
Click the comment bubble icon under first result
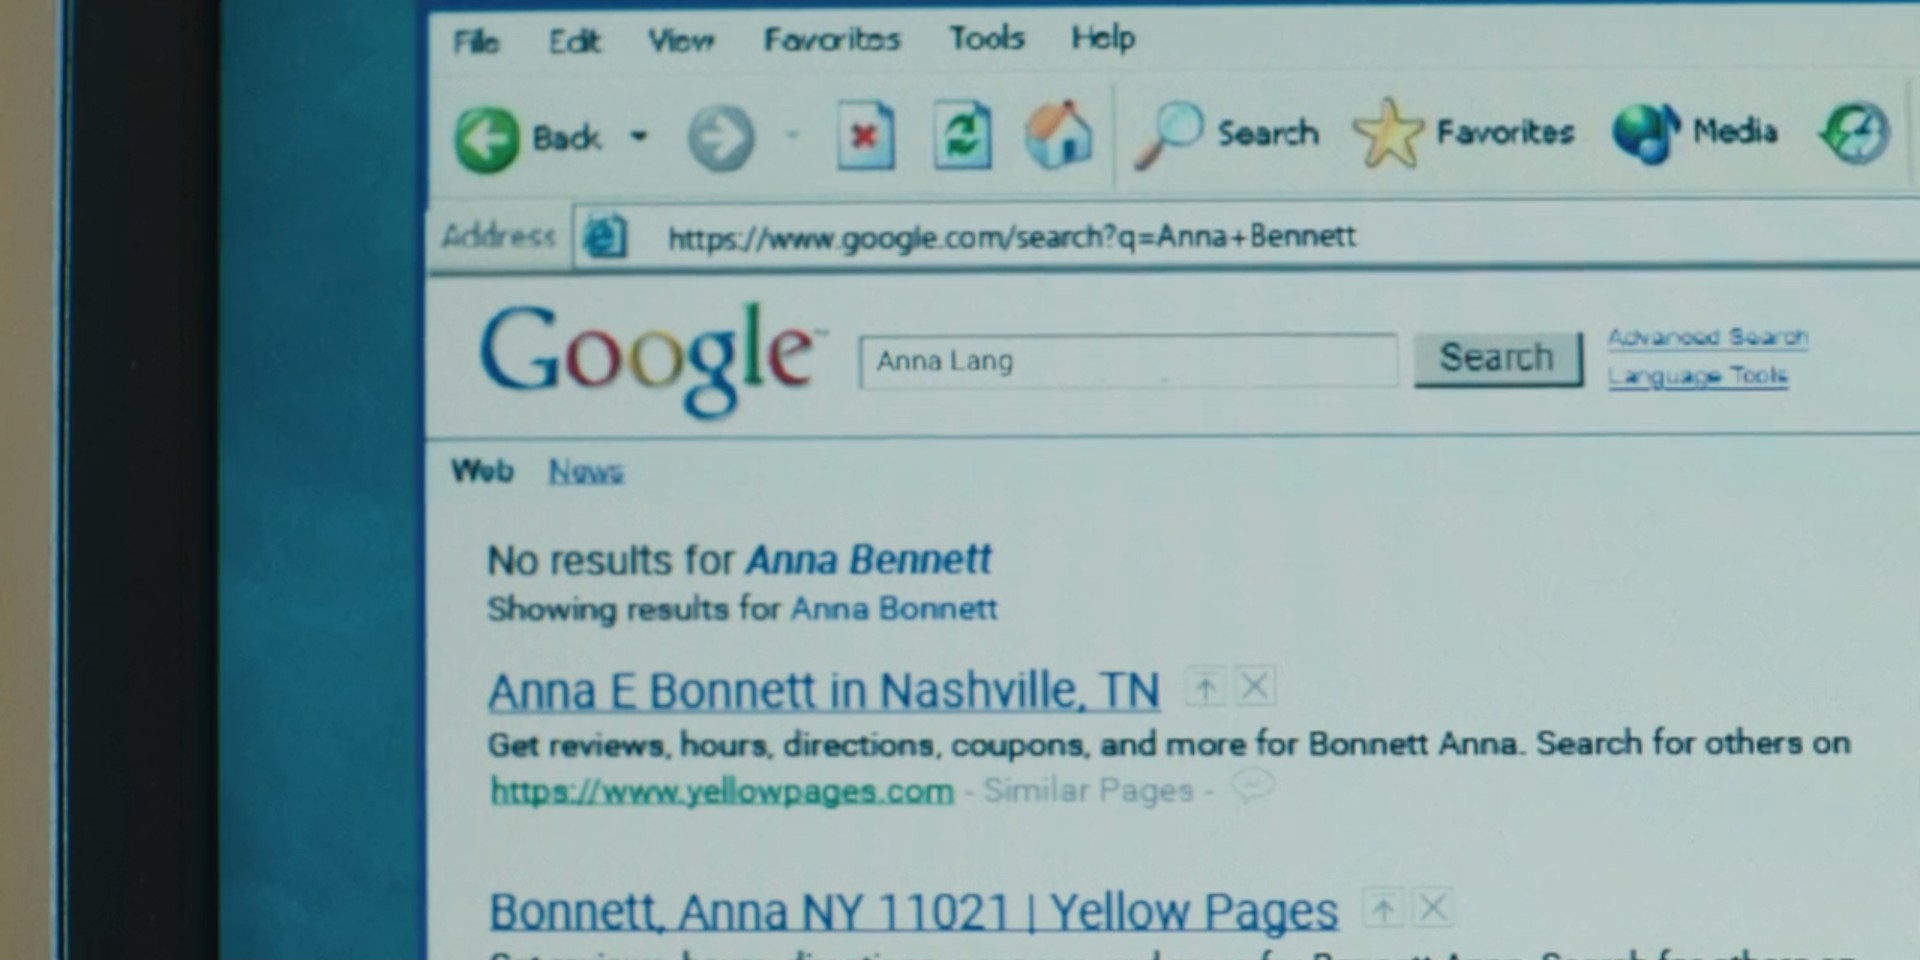pos(1252,786)
